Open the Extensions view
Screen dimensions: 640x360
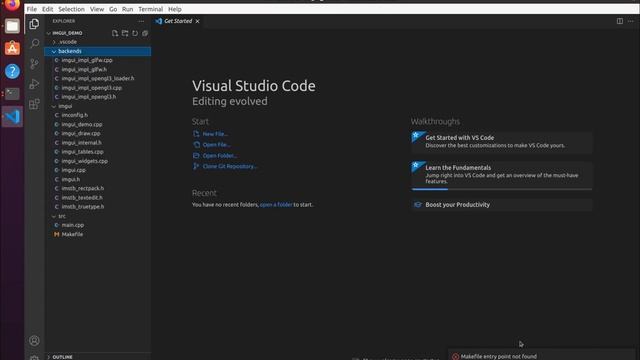click(34, 104)
